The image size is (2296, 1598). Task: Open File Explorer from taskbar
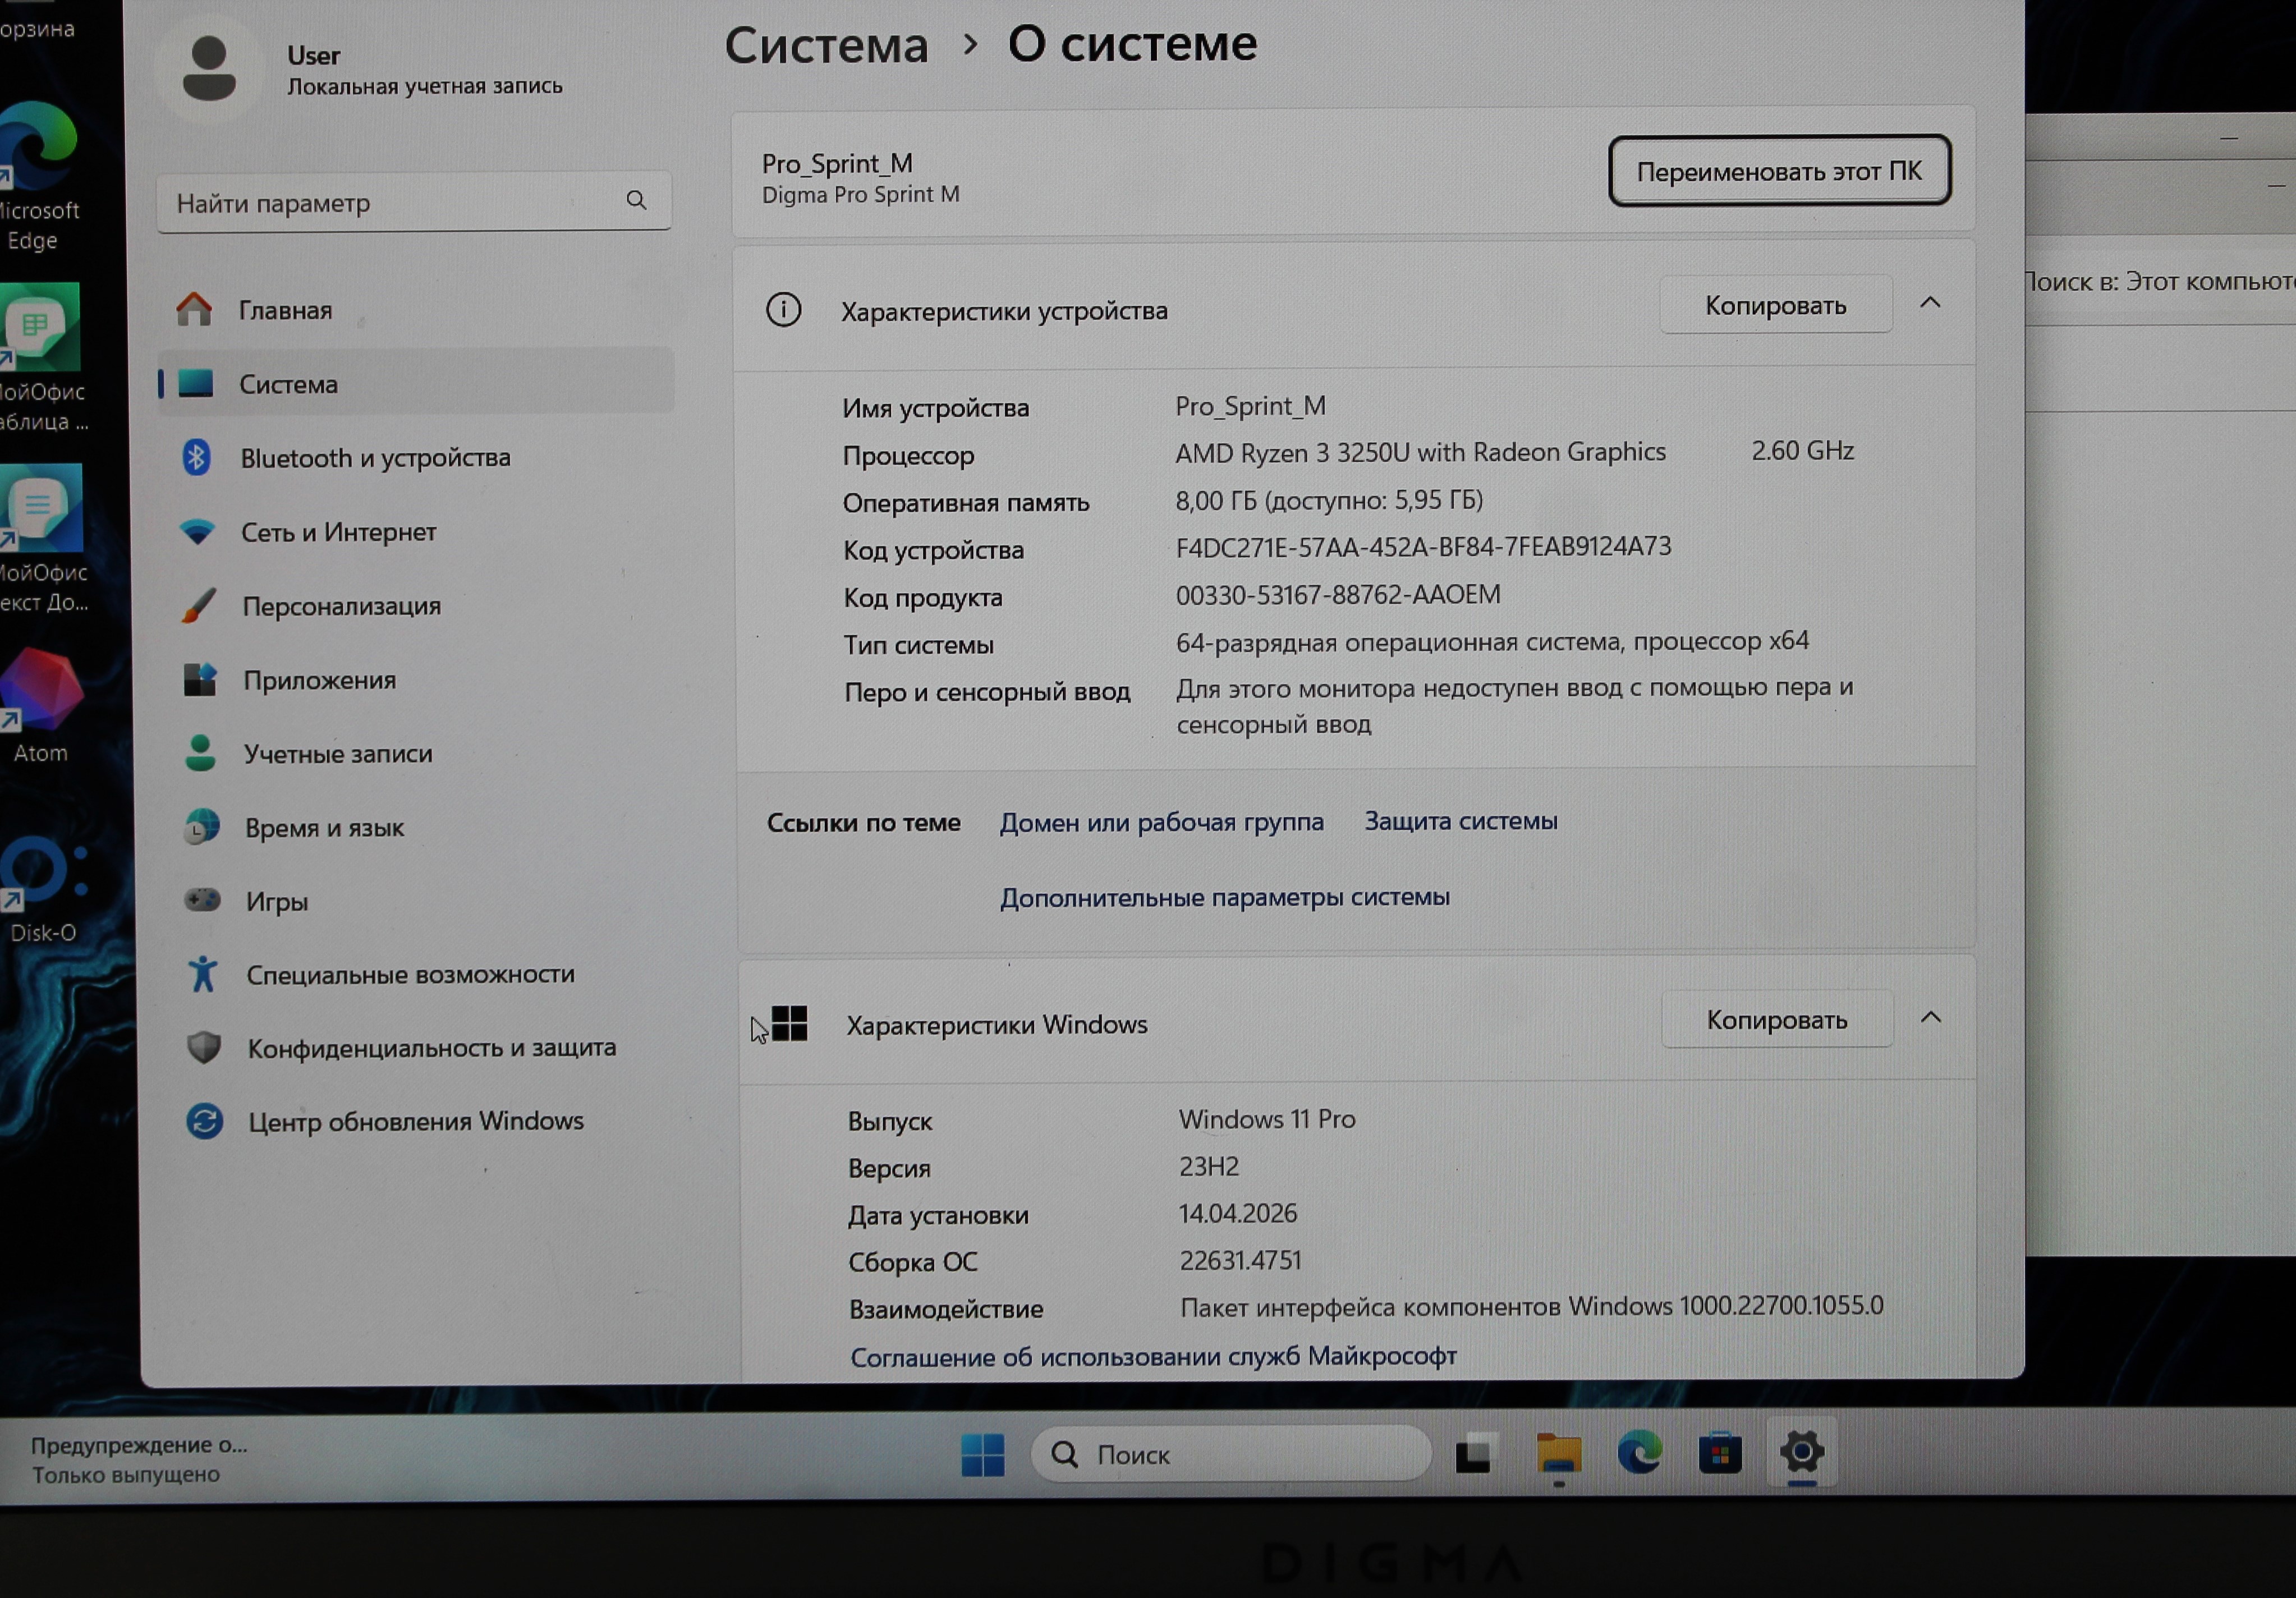click(1558, 1453)
